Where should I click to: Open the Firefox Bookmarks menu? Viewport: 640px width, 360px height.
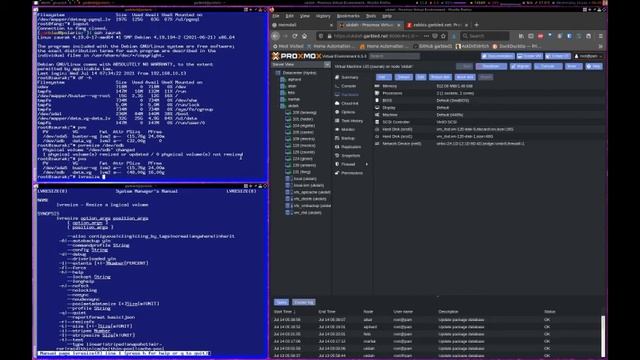348,16
